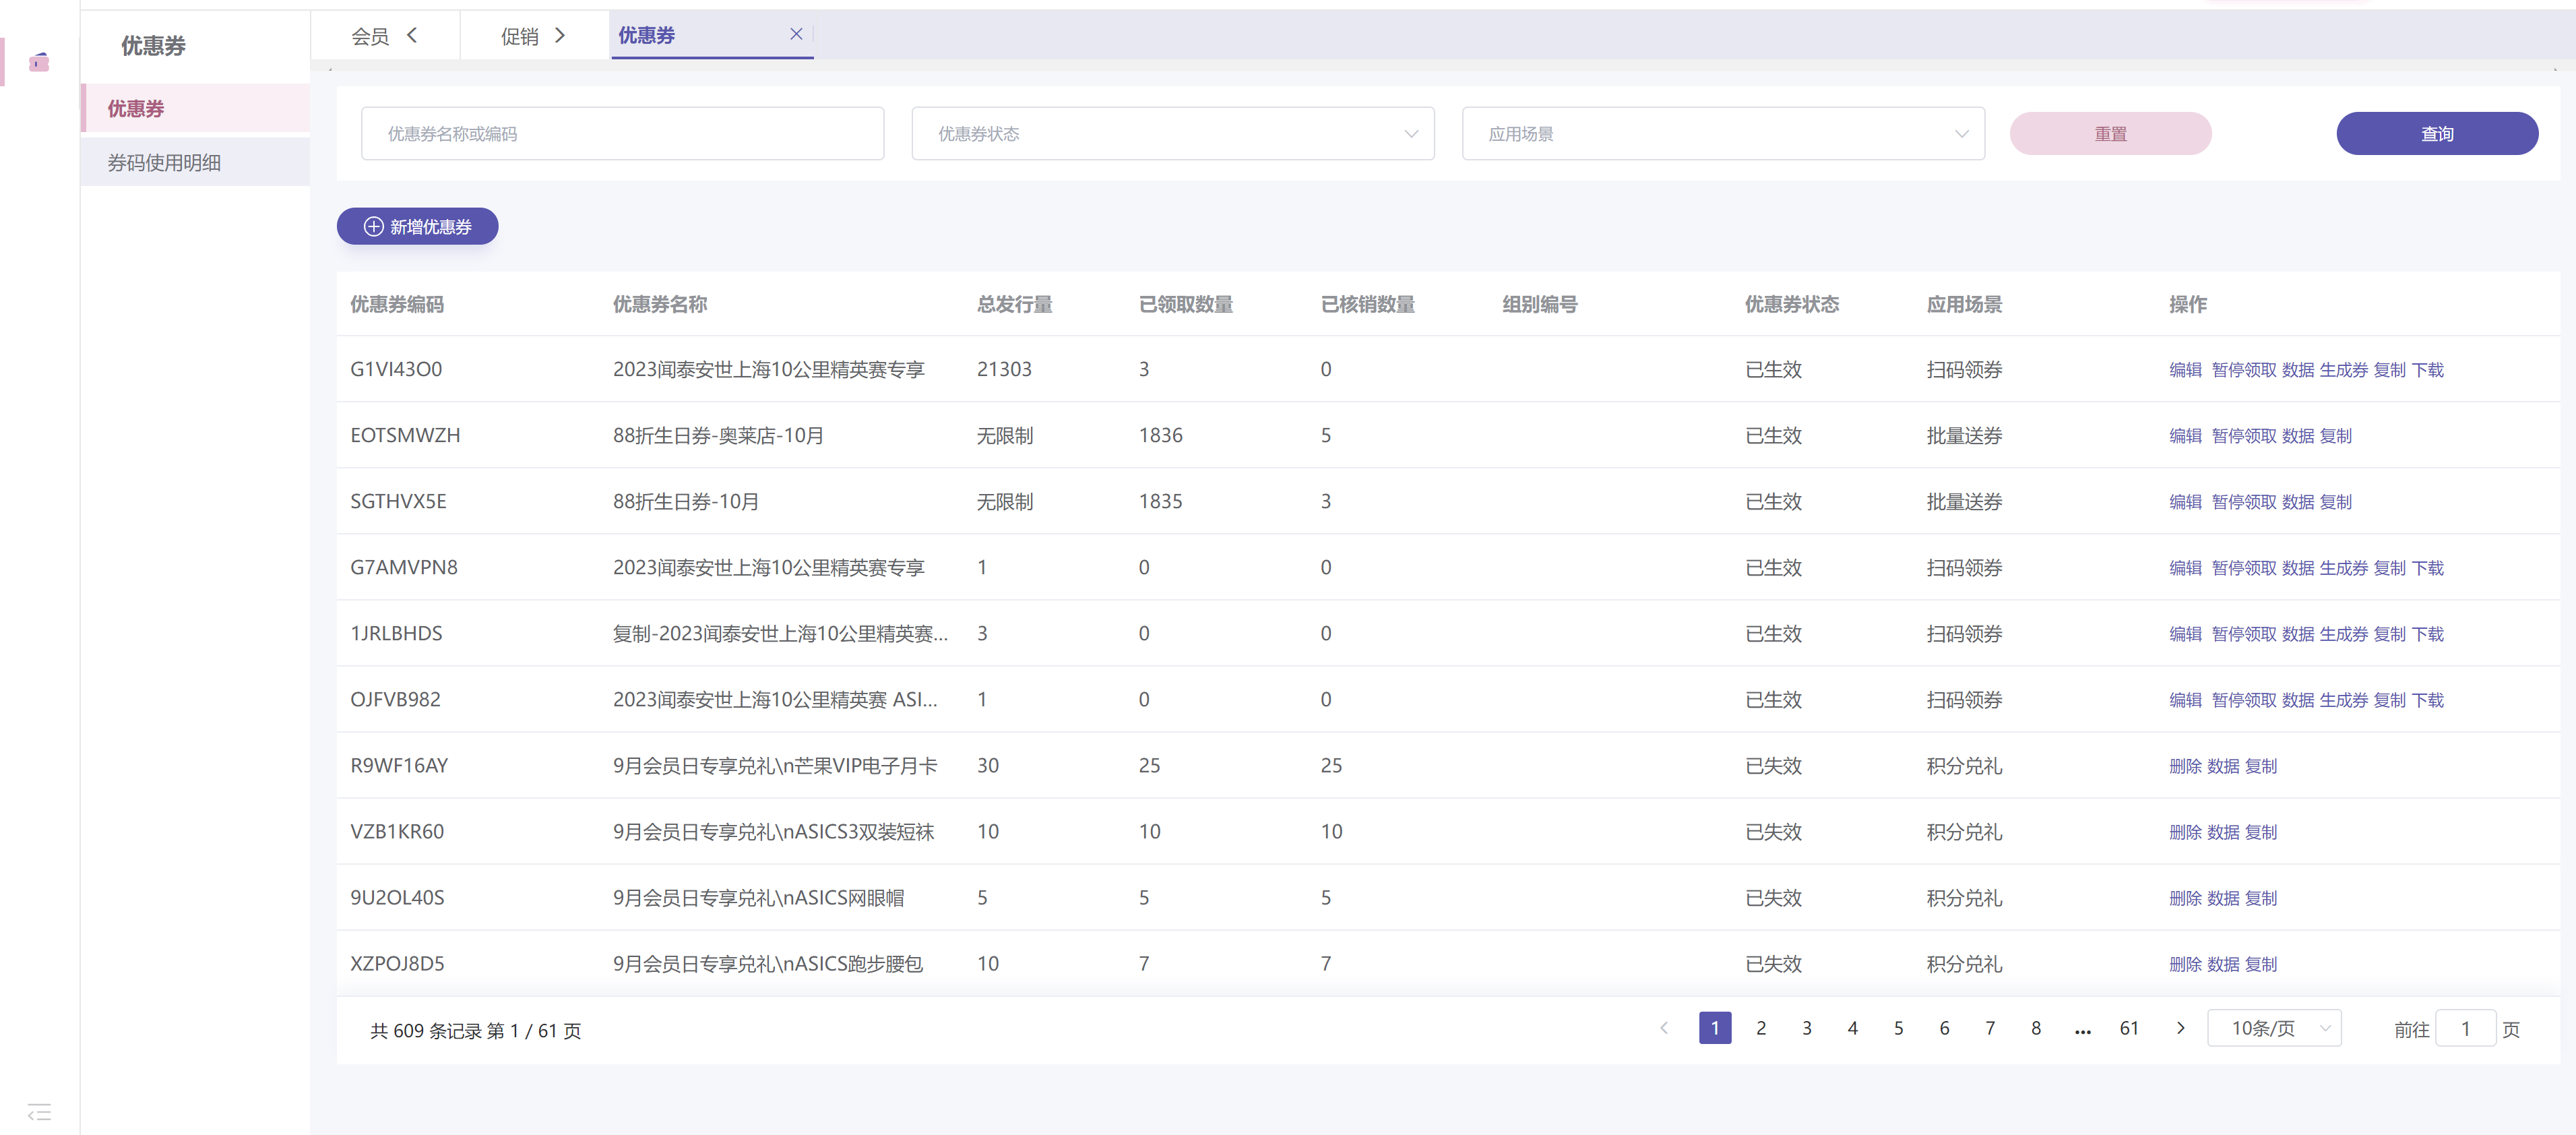Click 复制 for 1JRLBHDS row
The width and height of the screenshot is (2576, 1135).
point(2390,634)
